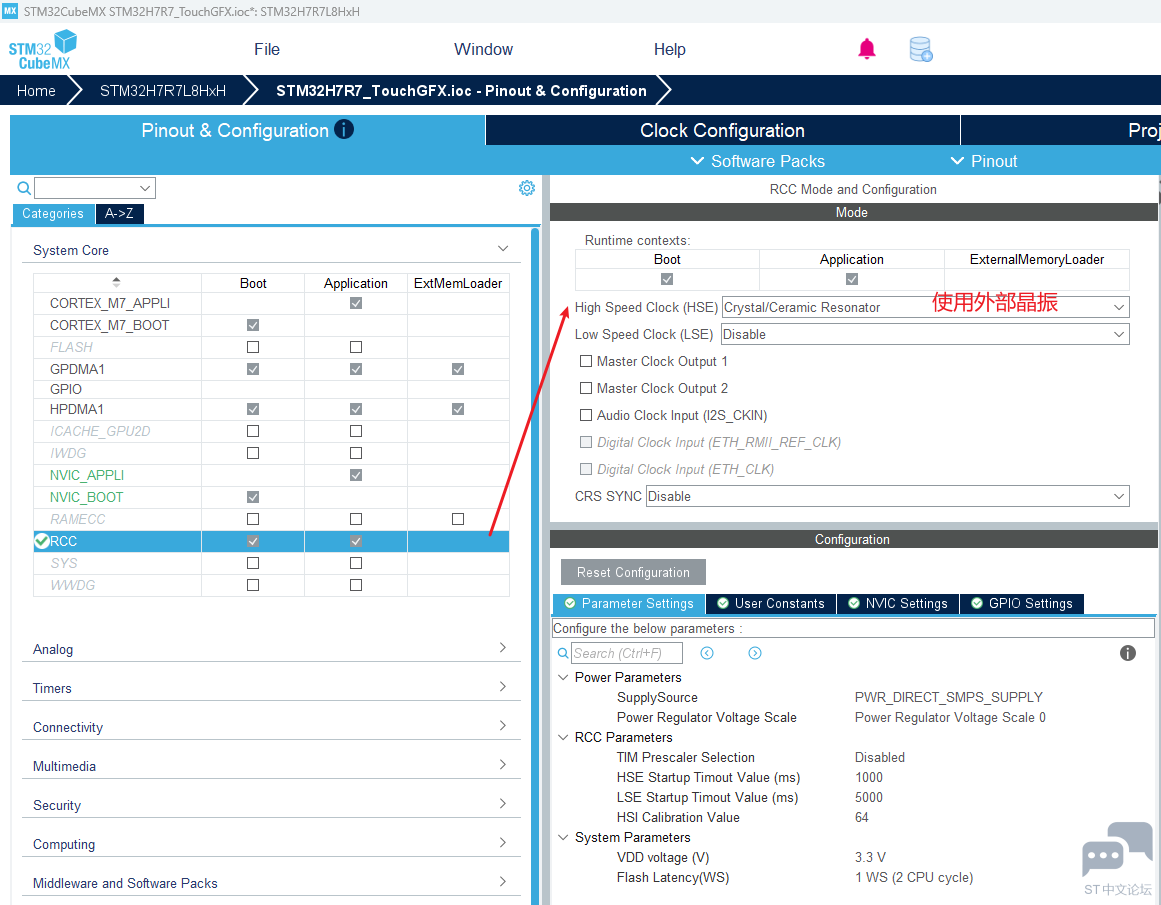
Task: Click the sort arrows in table header
Action: [x=116, y=282]
